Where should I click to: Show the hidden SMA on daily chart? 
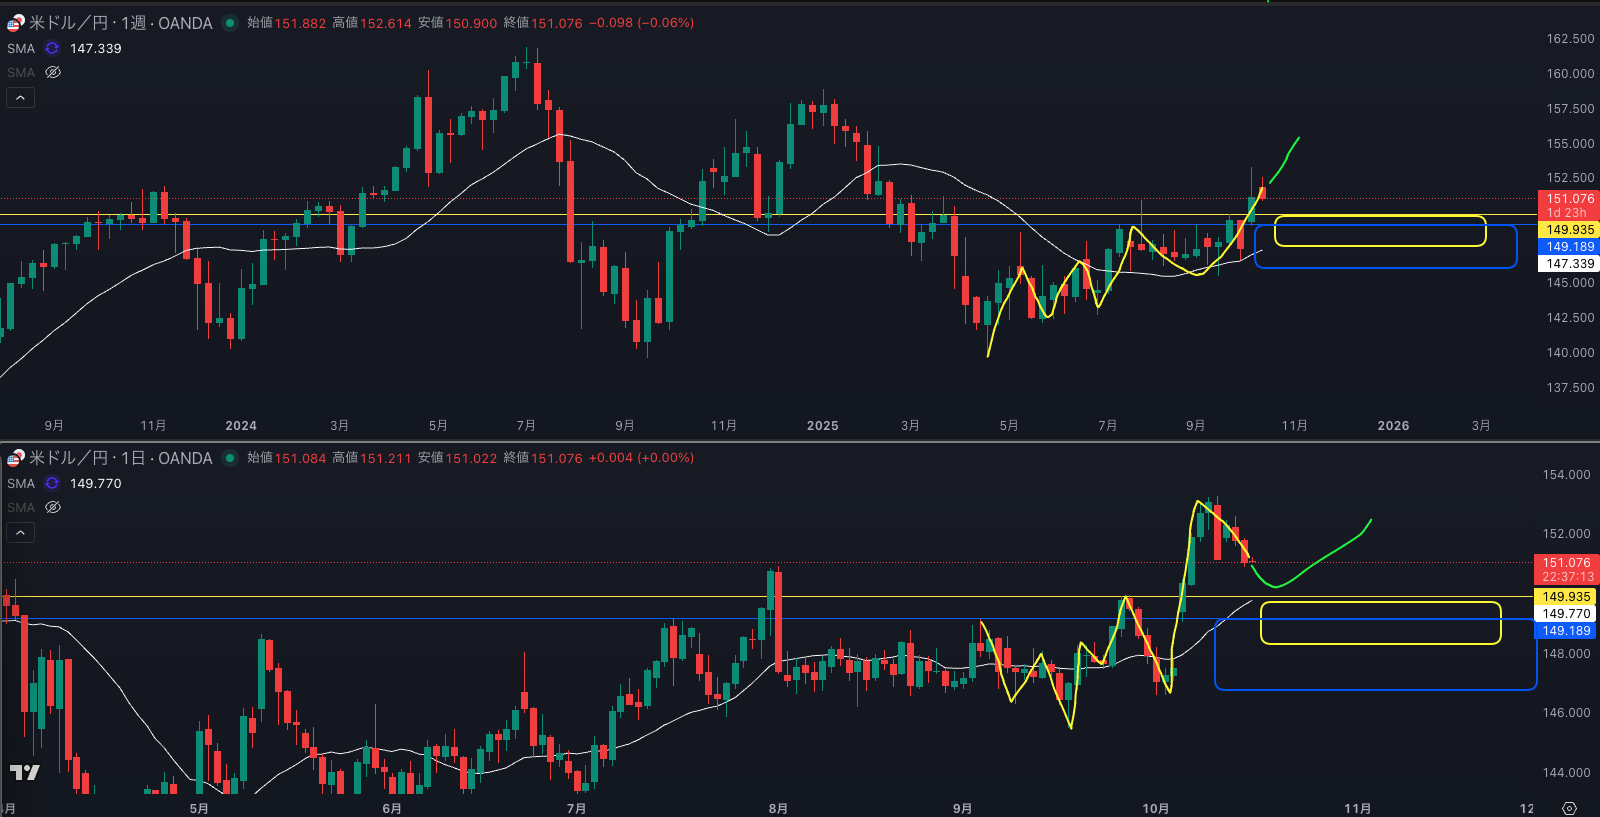pos(53,507)
